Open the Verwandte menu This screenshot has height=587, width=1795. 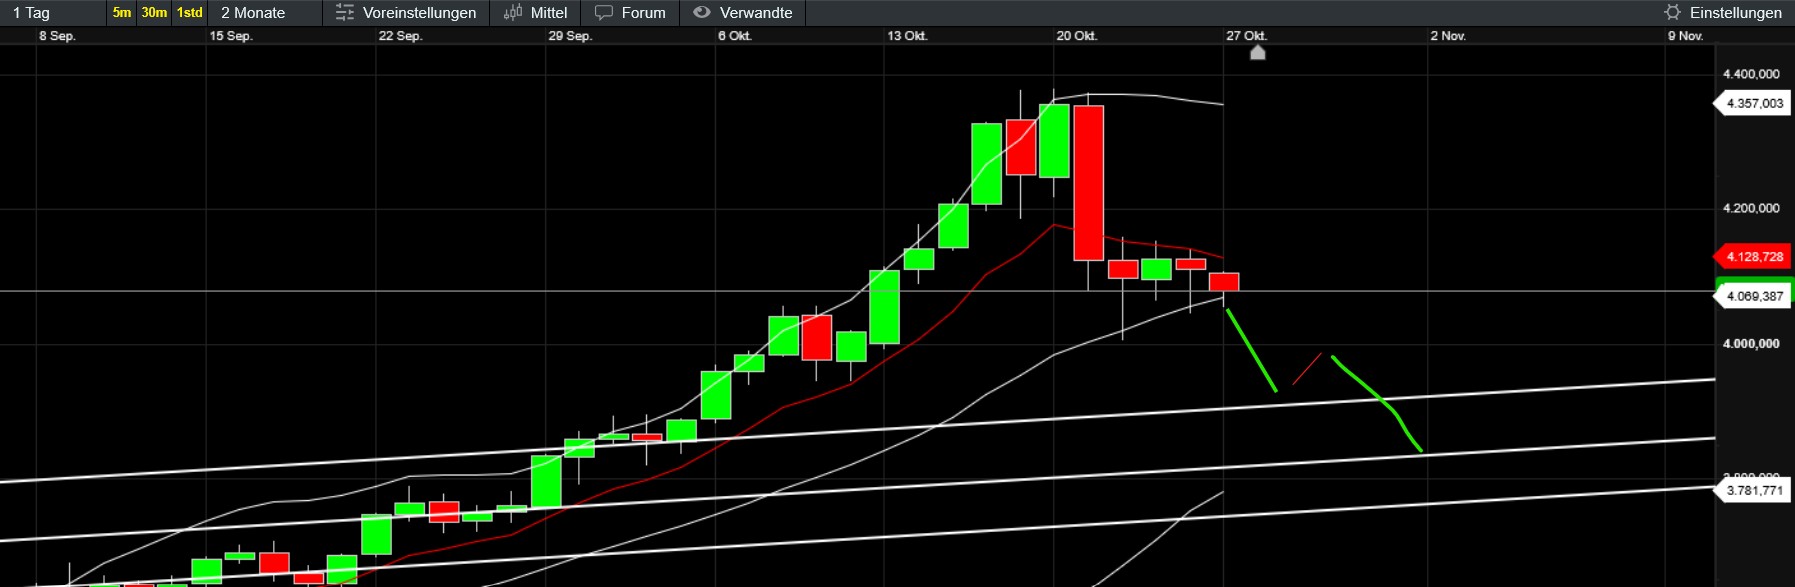756,13
